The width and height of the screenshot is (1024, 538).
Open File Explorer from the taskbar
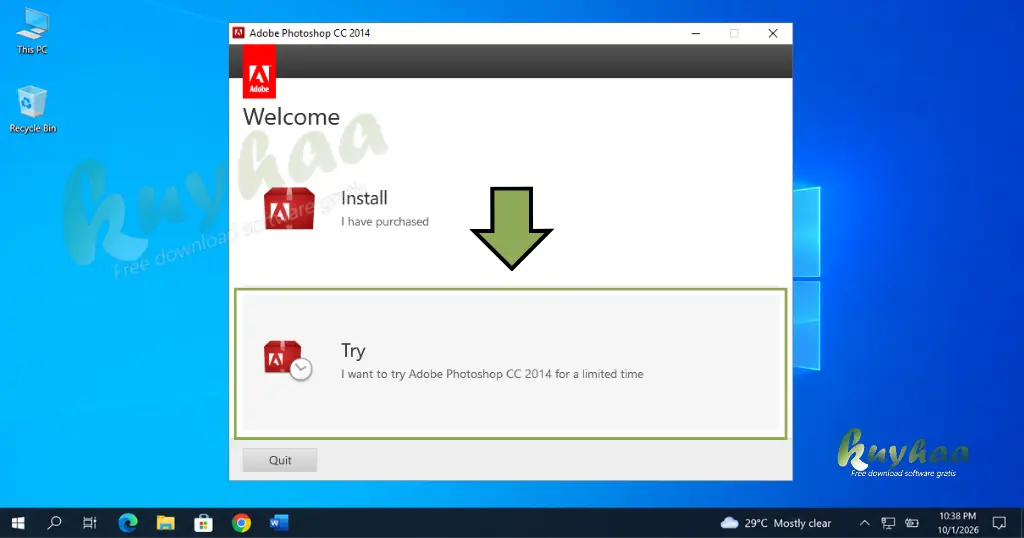(166, 523)
